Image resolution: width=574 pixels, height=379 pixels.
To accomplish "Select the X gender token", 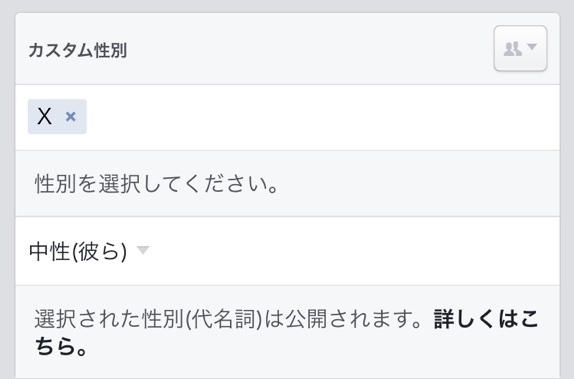I will [x=57, y=116].
